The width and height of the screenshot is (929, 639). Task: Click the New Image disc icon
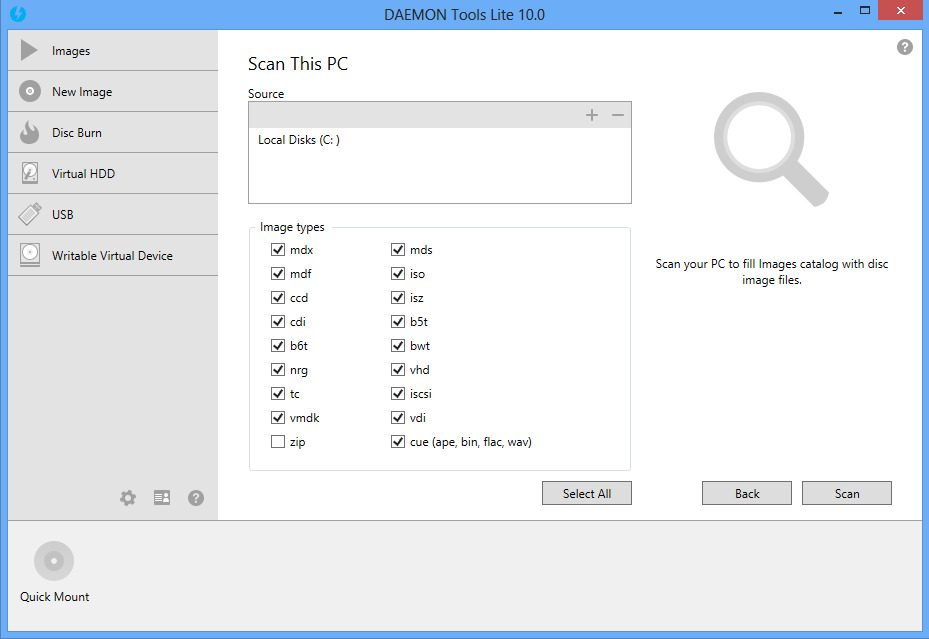[30, 92]
